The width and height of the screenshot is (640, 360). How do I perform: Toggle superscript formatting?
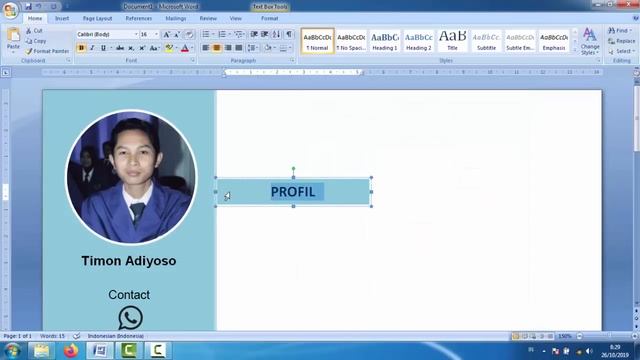(142, 48)
